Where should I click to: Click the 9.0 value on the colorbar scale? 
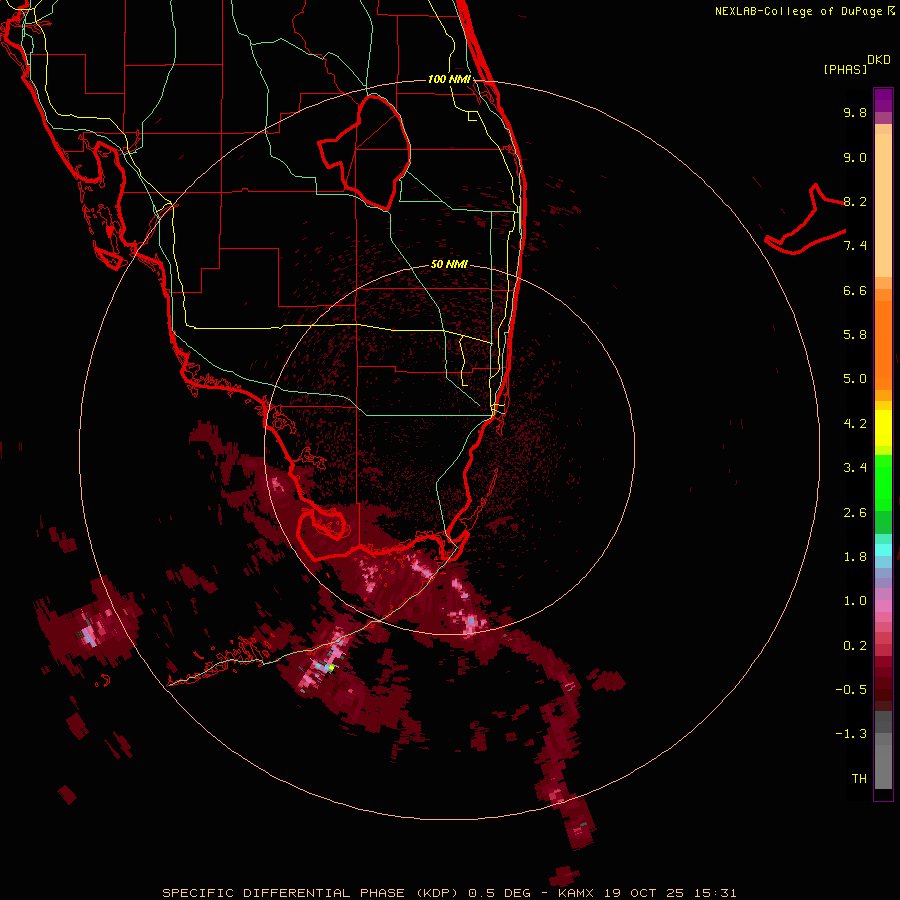click(855, 157)
